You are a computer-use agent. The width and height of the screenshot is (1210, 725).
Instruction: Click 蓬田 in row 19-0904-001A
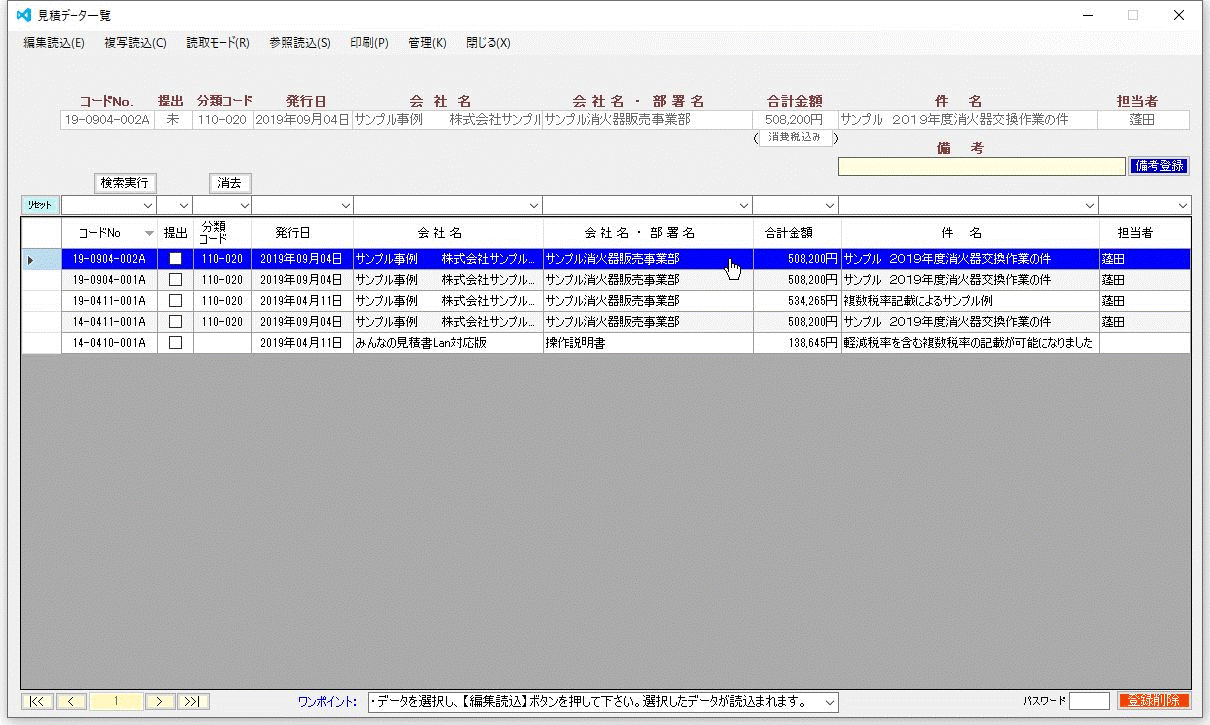click(x=1145, y=280)
